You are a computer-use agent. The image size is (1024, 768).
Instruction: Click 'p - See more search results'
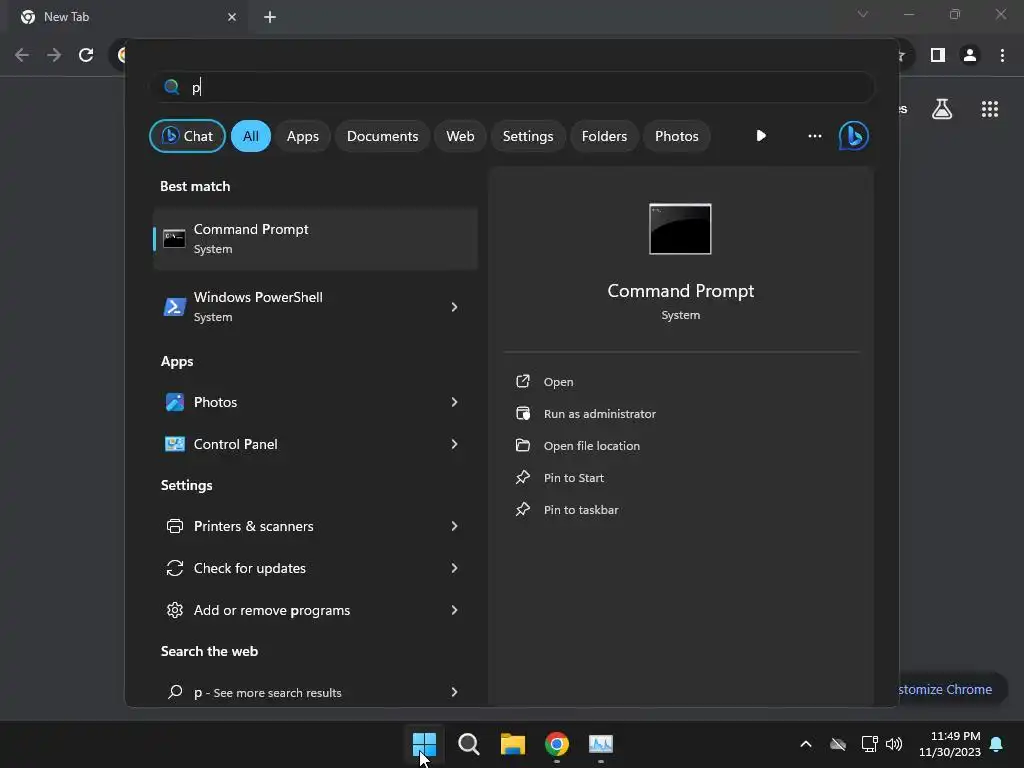315,692
